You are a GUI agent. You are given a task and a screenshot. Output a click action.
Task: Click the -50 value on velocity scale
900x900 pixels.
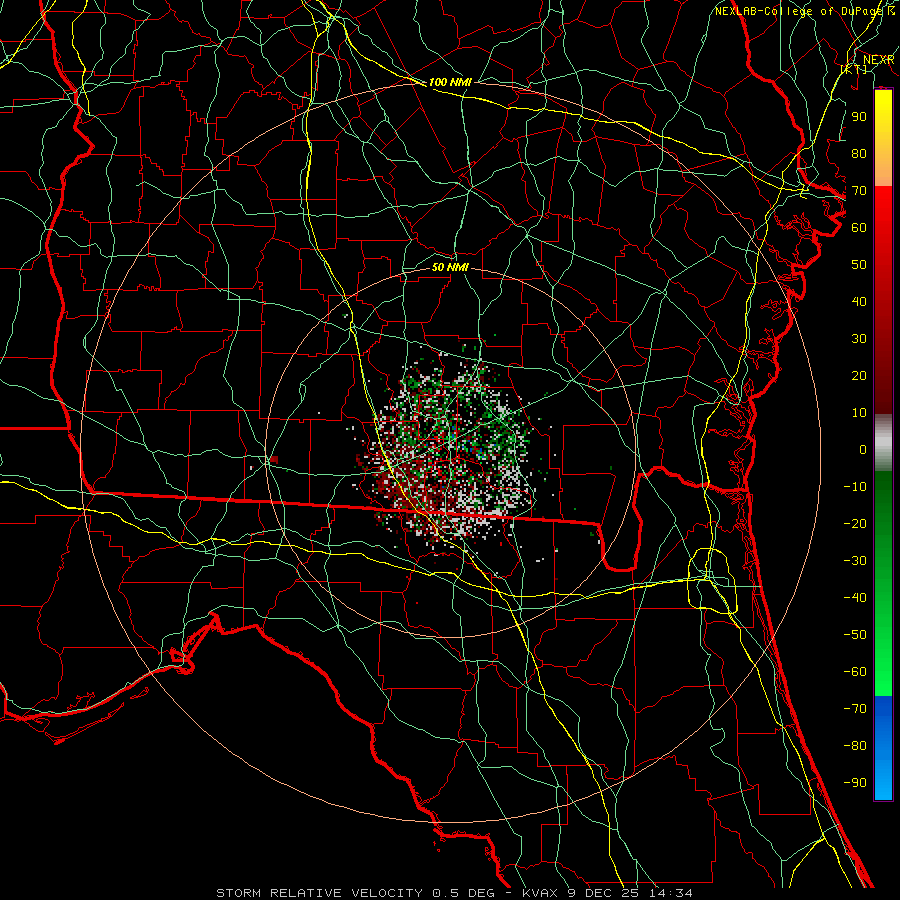pyautogui.click(x=855, y=634)
